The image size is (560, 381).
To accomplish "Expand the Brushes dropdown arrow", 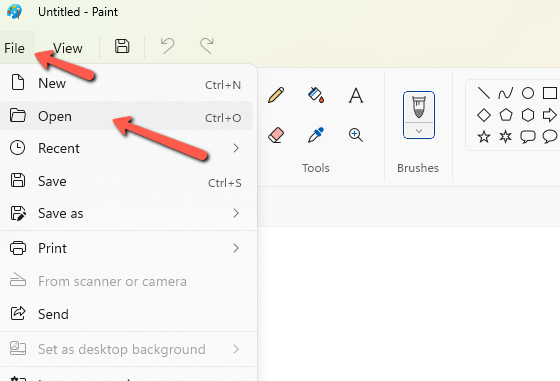I will click(419, 131).
